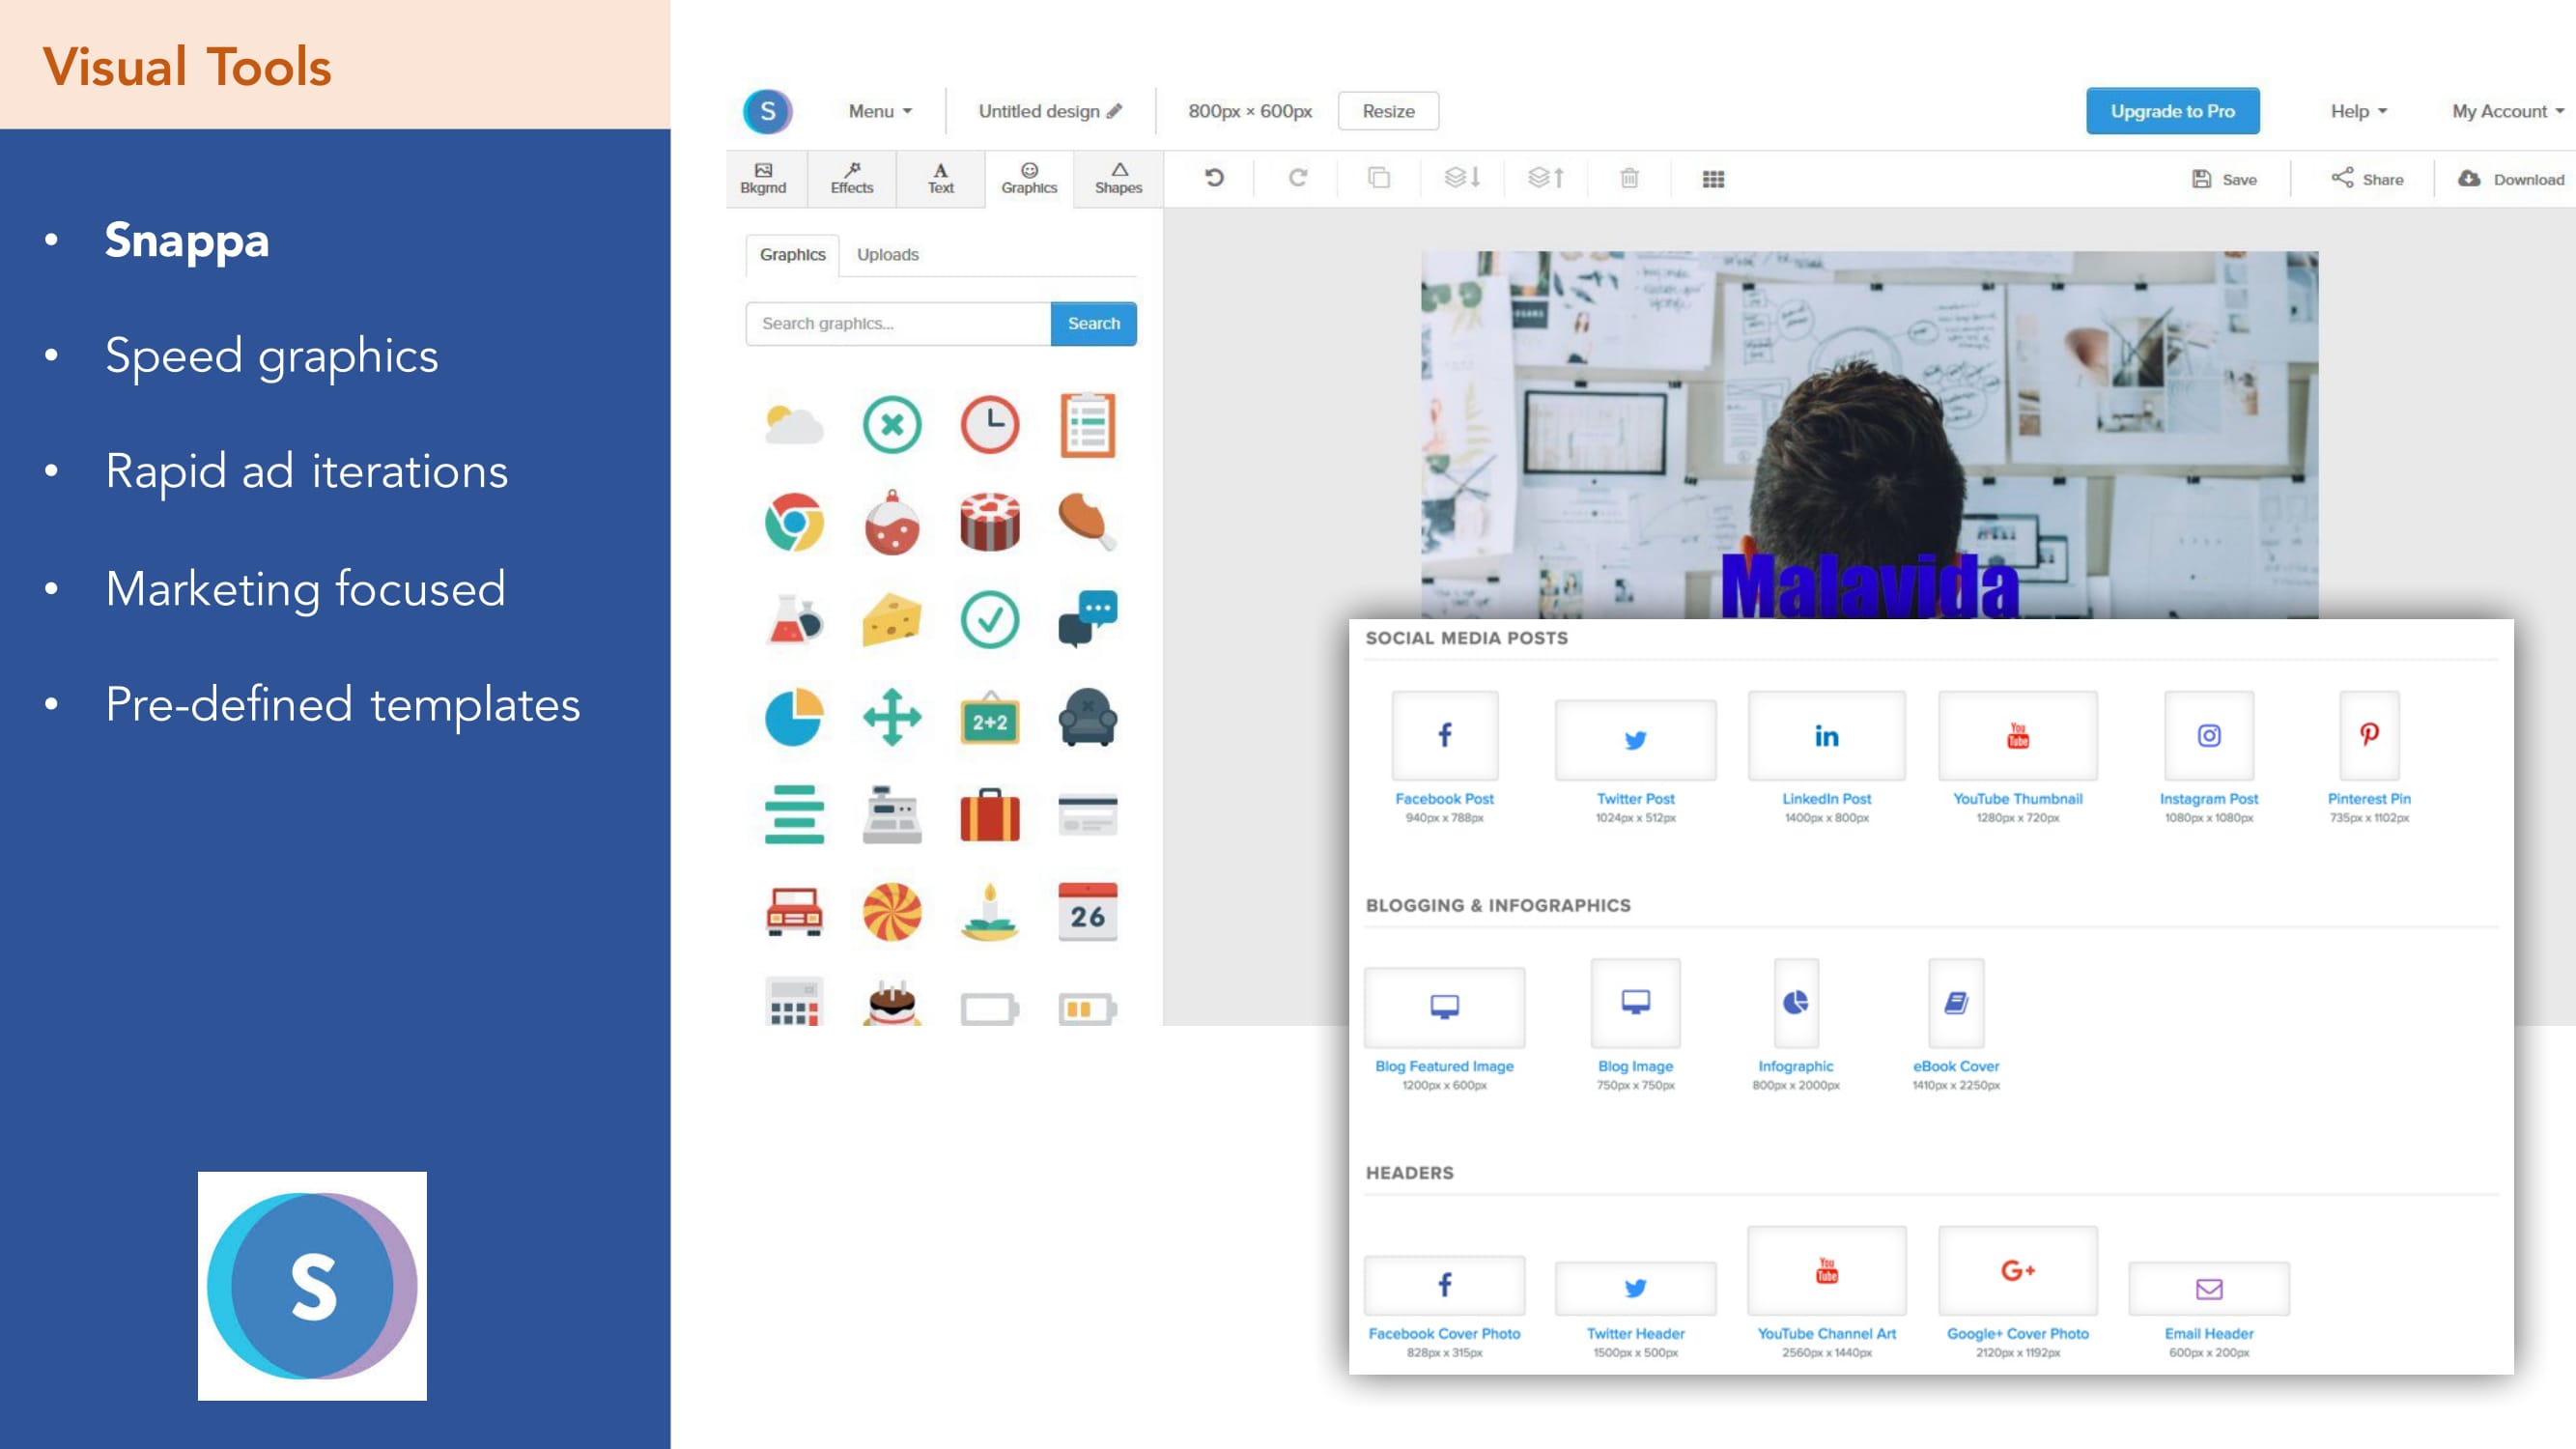Click the redo arrow icon
Viewport: 2576px width, 1449px height.
(1297, 178)
